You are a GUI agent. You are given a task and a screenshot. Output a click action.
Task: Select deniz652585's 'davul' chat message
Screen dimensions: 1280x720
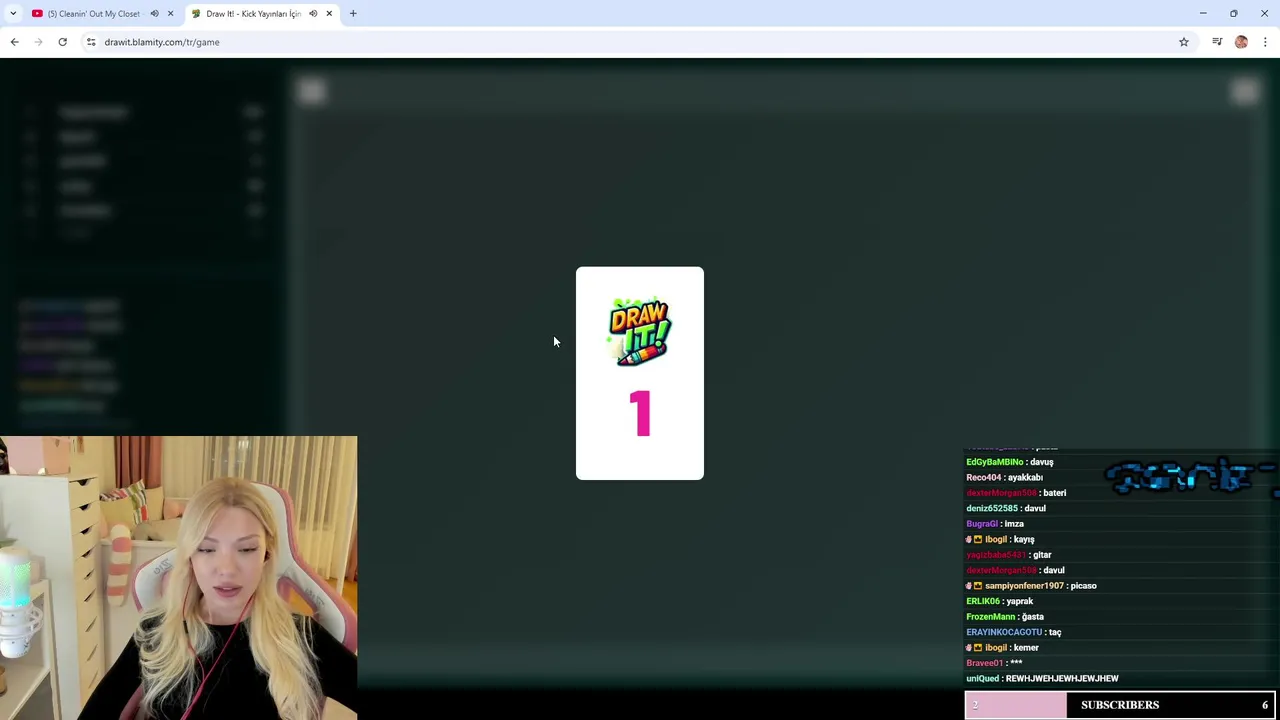(1006, 508)
